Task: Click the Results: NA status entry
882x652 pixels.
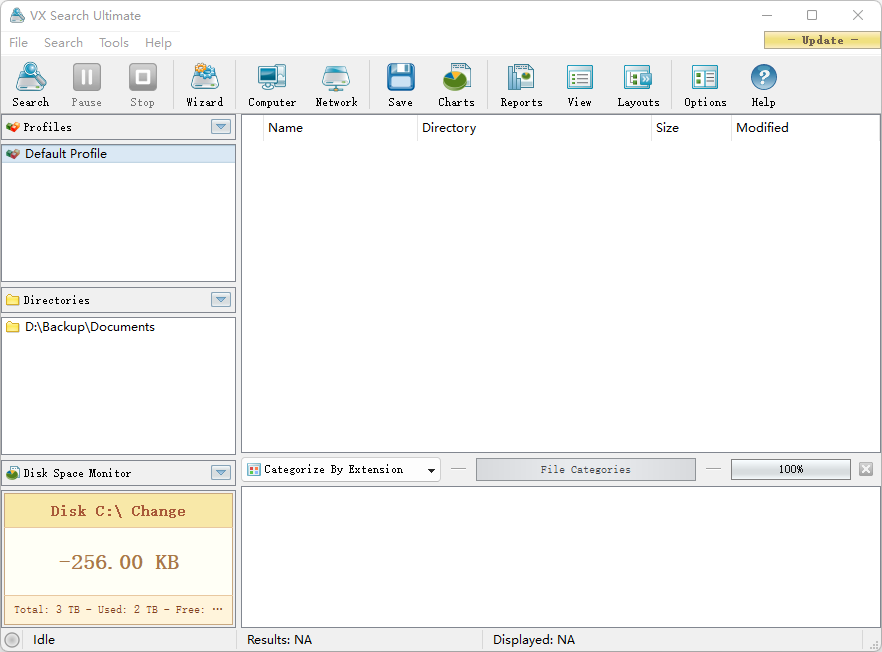Action: pyautogui.click(x=280, y=640)
